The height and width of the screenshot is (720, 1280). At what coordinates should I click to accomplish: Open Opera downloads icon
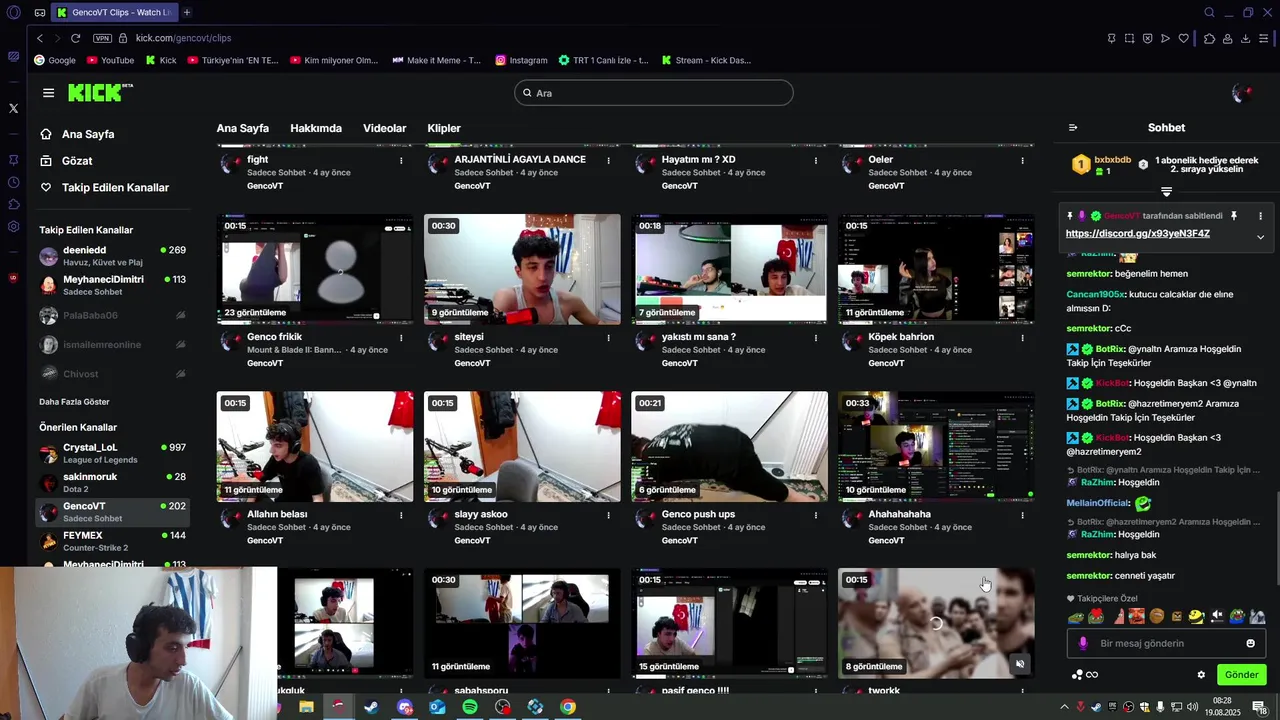[1245, 38]
